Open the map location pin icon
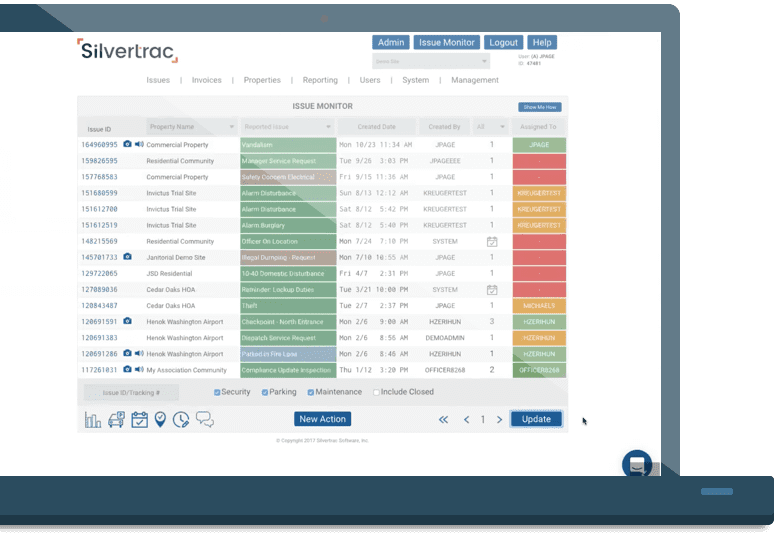Viewport: 777px width, 538px height. click(x=160, y=420)
